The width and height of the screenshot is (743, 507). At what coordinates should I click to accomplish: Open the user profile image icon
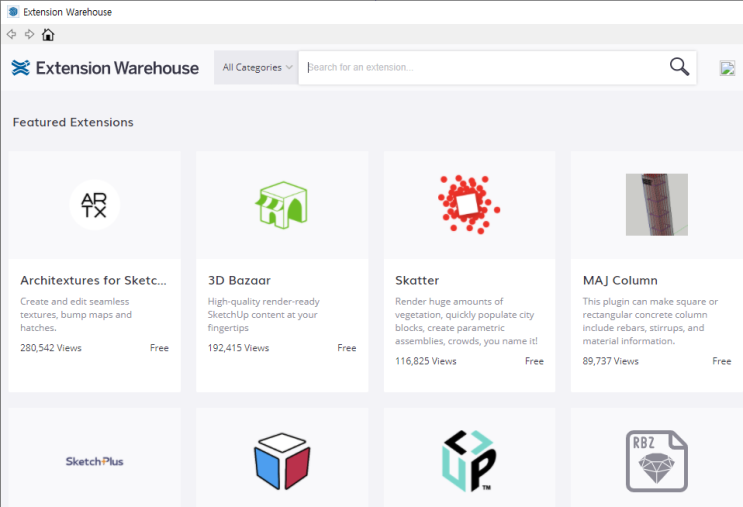pyautogui.click(x=727, y=68)
